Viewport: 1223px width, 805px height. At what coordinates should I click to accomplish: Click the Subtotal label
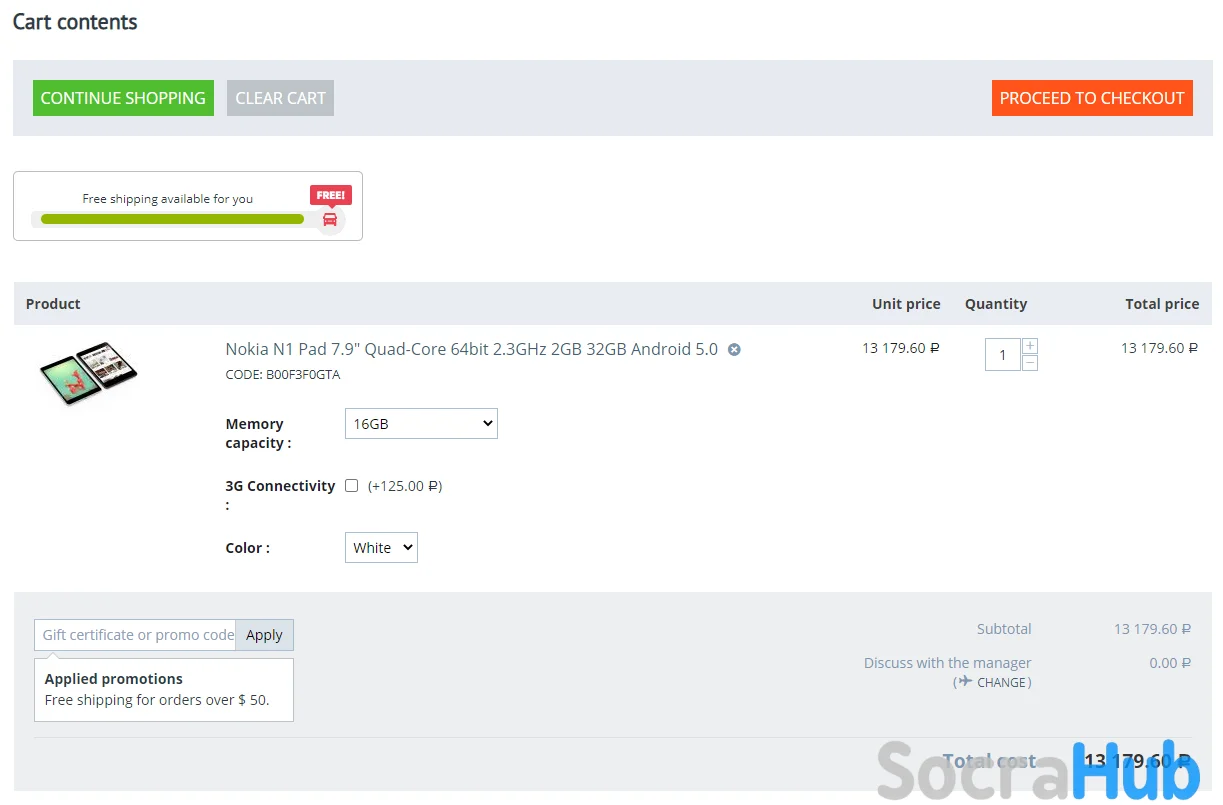click(1004, 629)
